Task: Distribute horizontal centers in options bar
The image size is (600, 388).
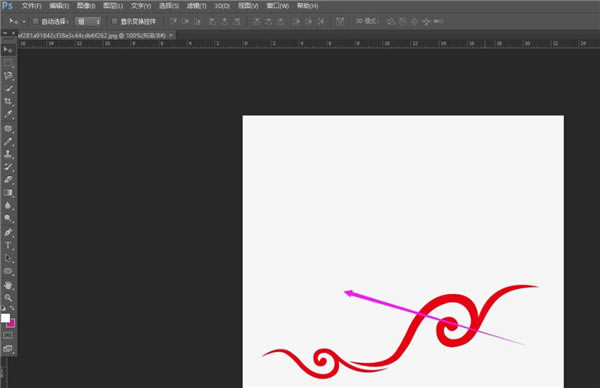Action: coord(308,21)
